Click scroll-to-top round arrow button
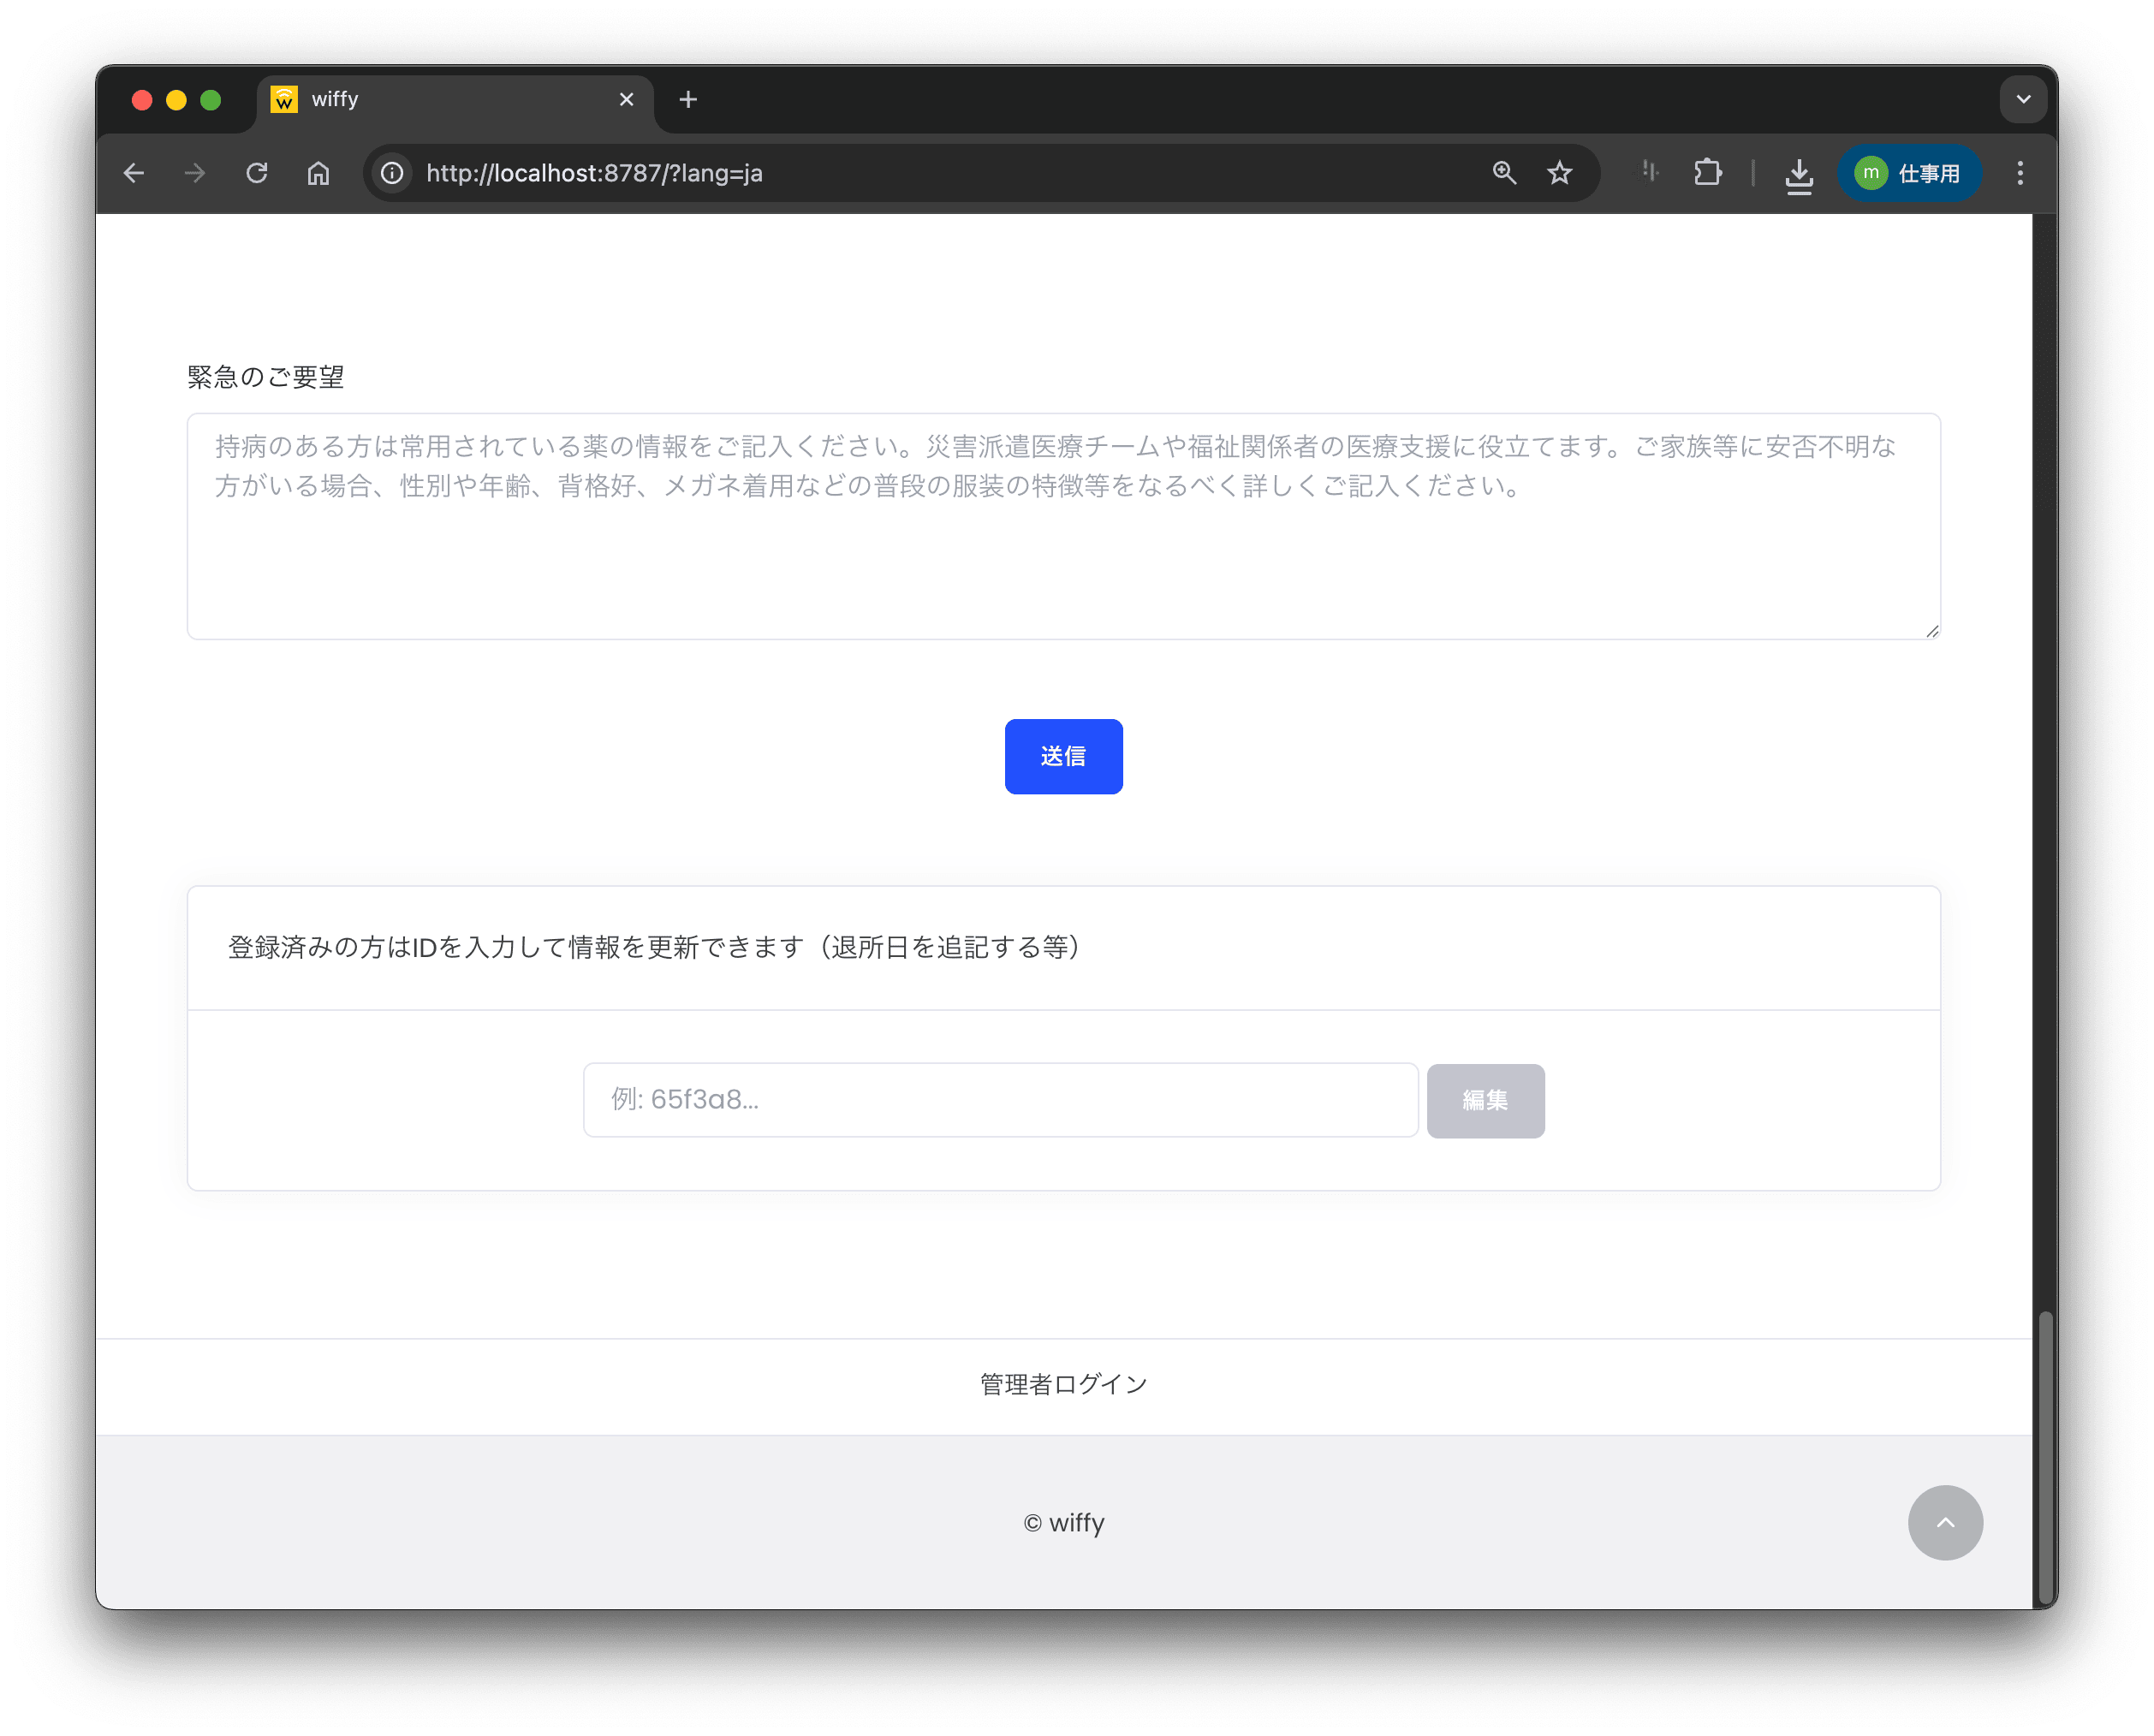The height and width of the screenshot is (1736, 2154). 1944,1522
